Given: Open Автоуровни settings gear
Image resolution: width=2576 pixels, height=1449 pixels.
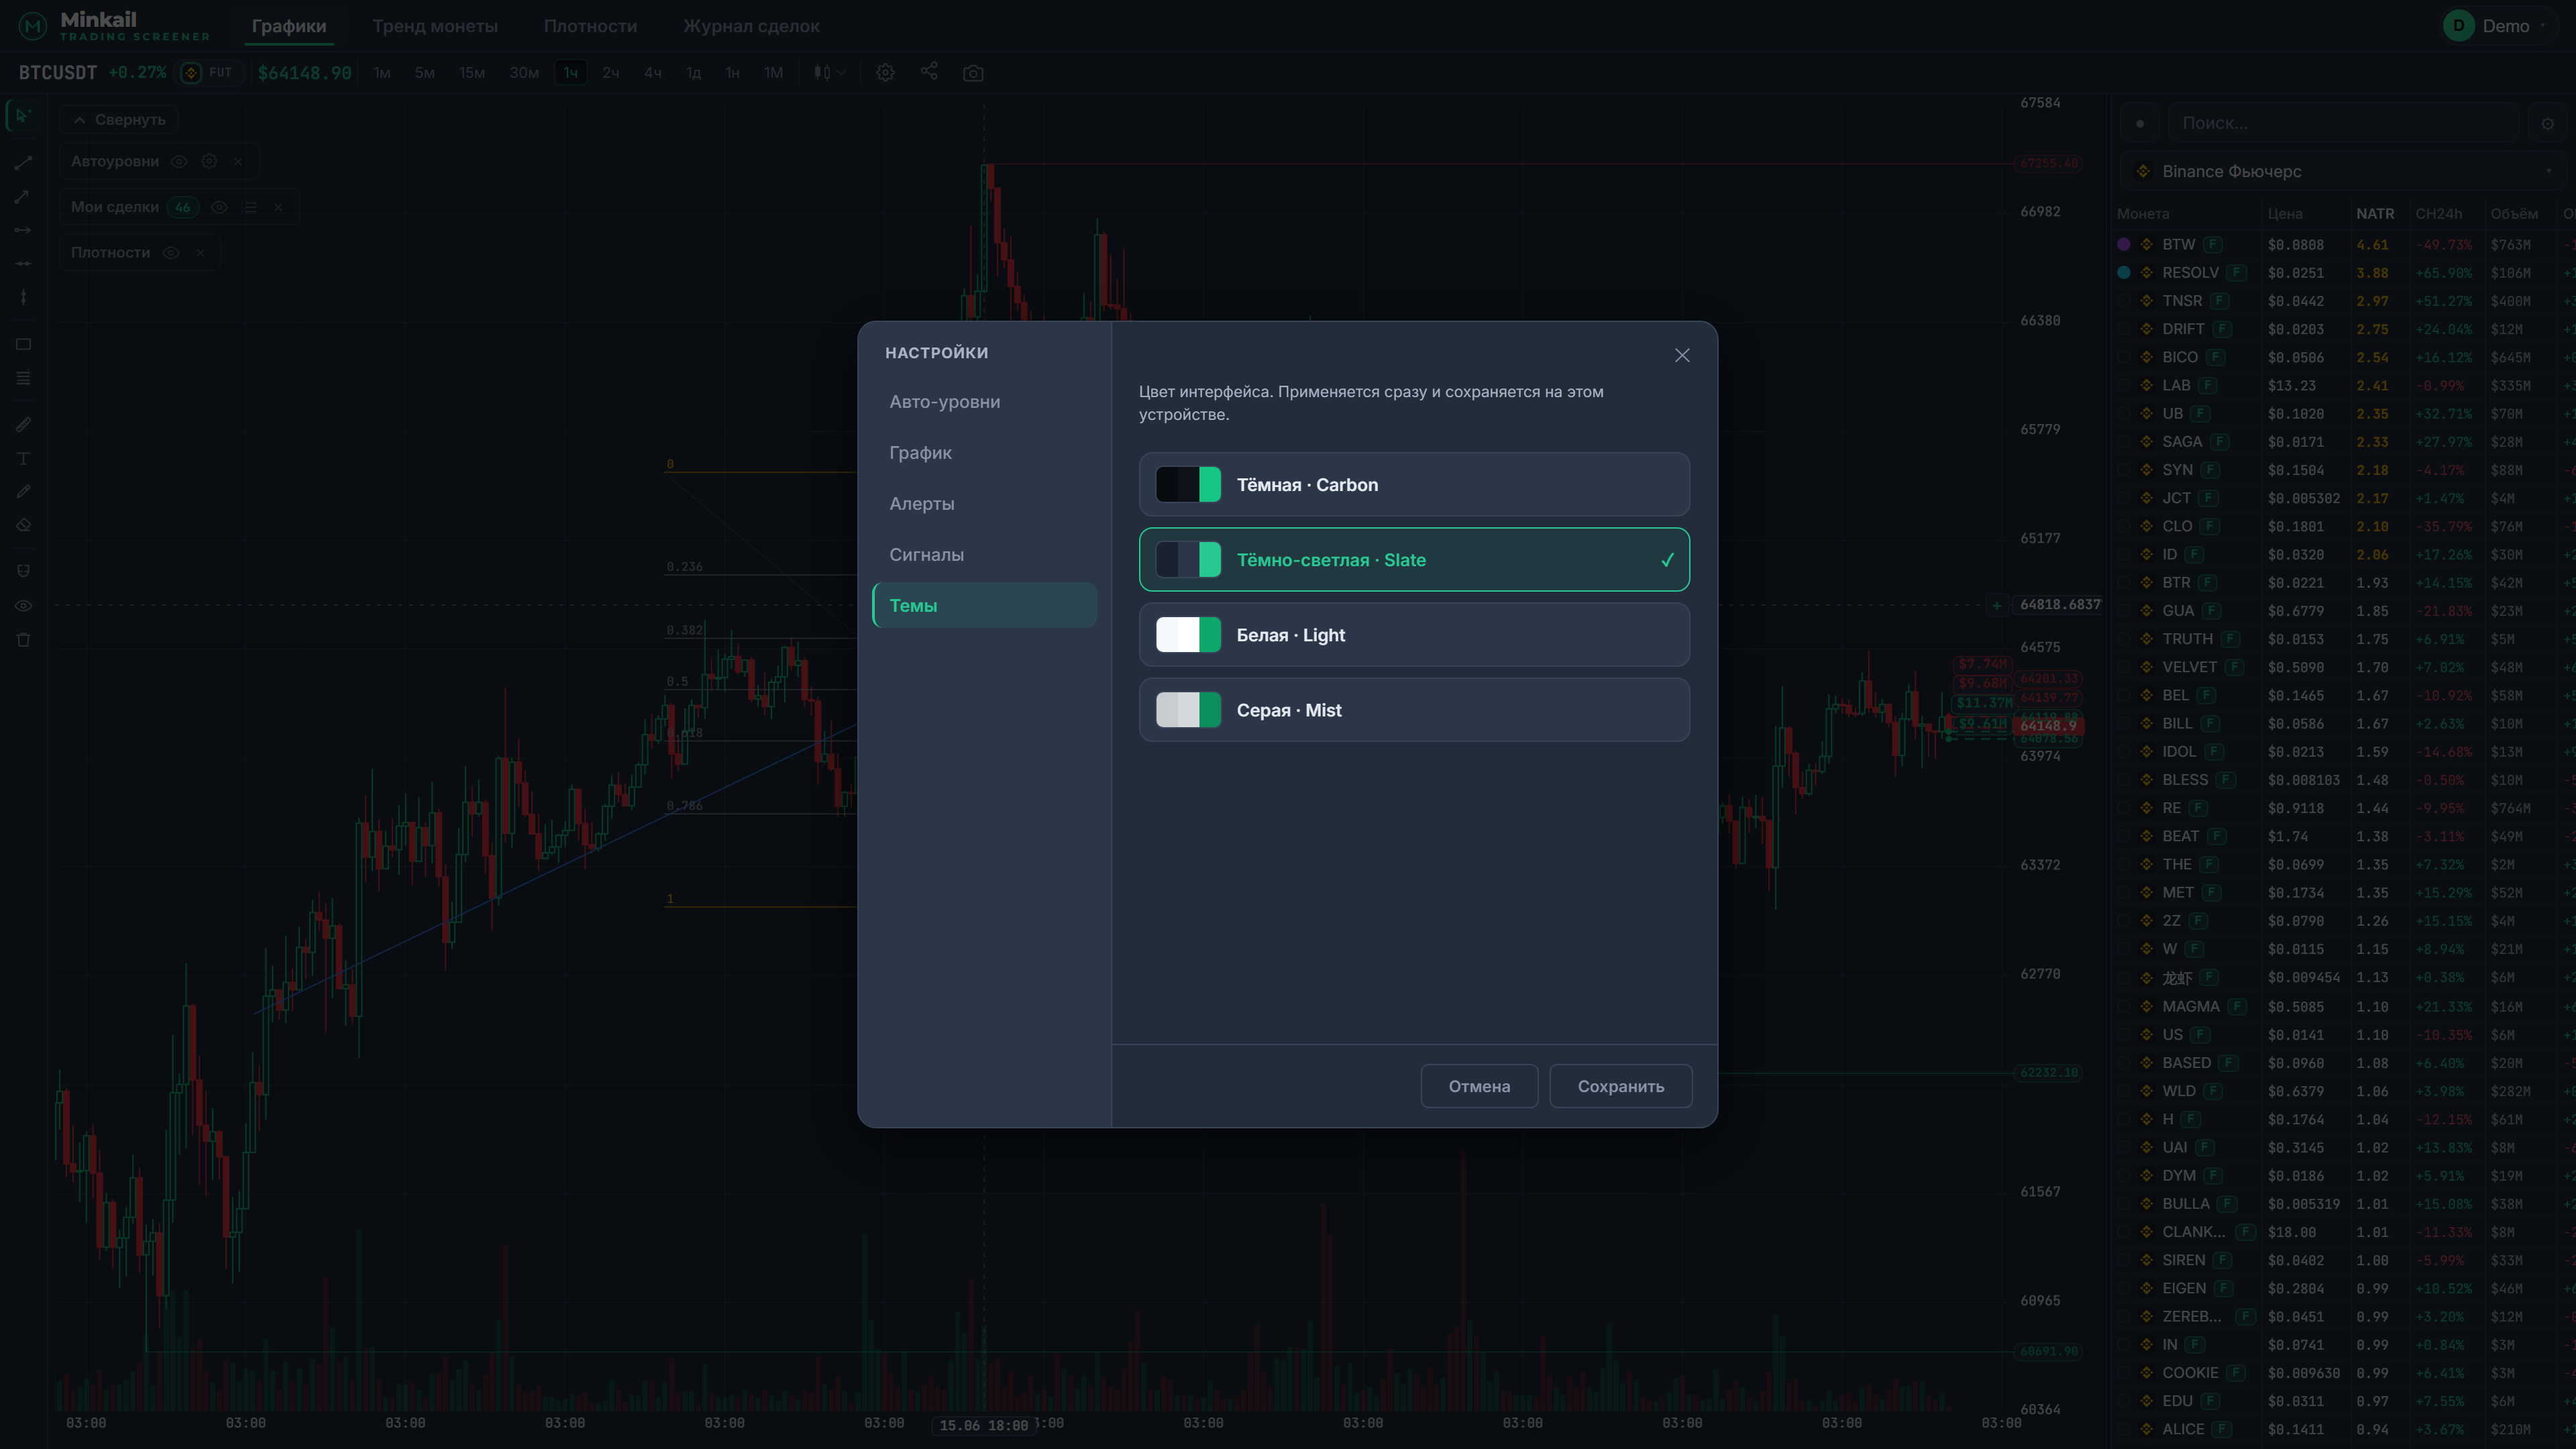Looking at the screenshot, I should [209, 161].
